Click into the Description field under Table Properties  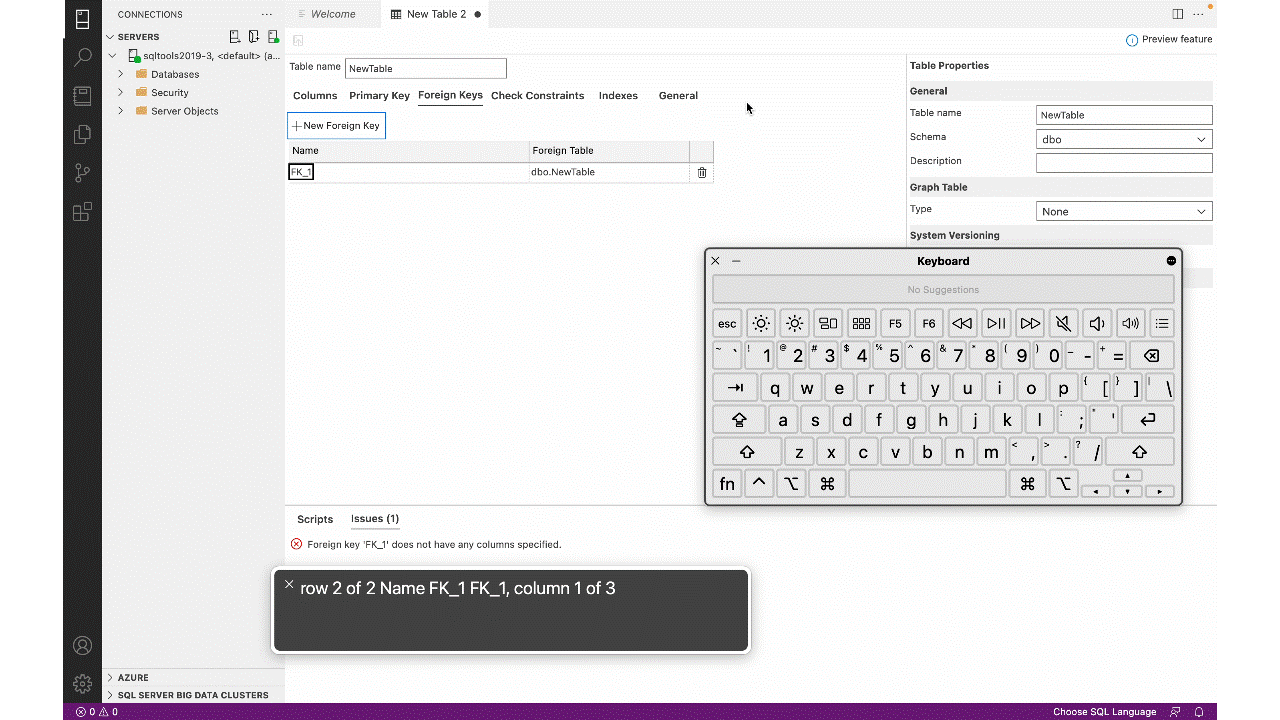tap(1123, 162)
